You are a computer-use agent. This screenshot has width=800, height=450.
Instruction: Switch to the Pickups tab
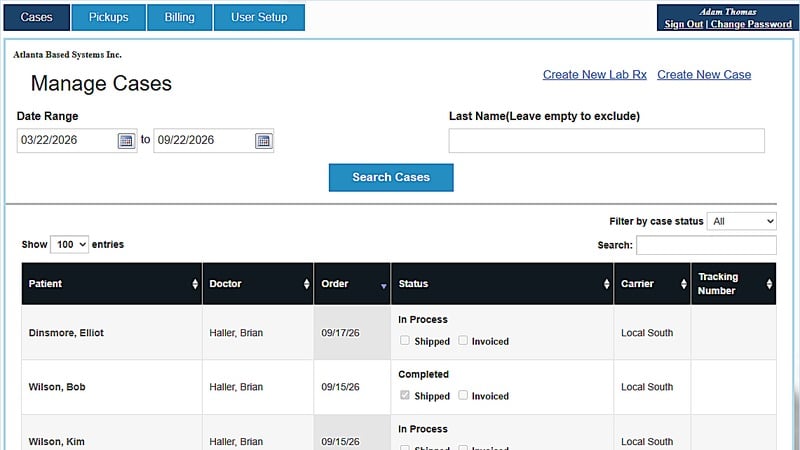pyautogui.click(x=109, y=17)
